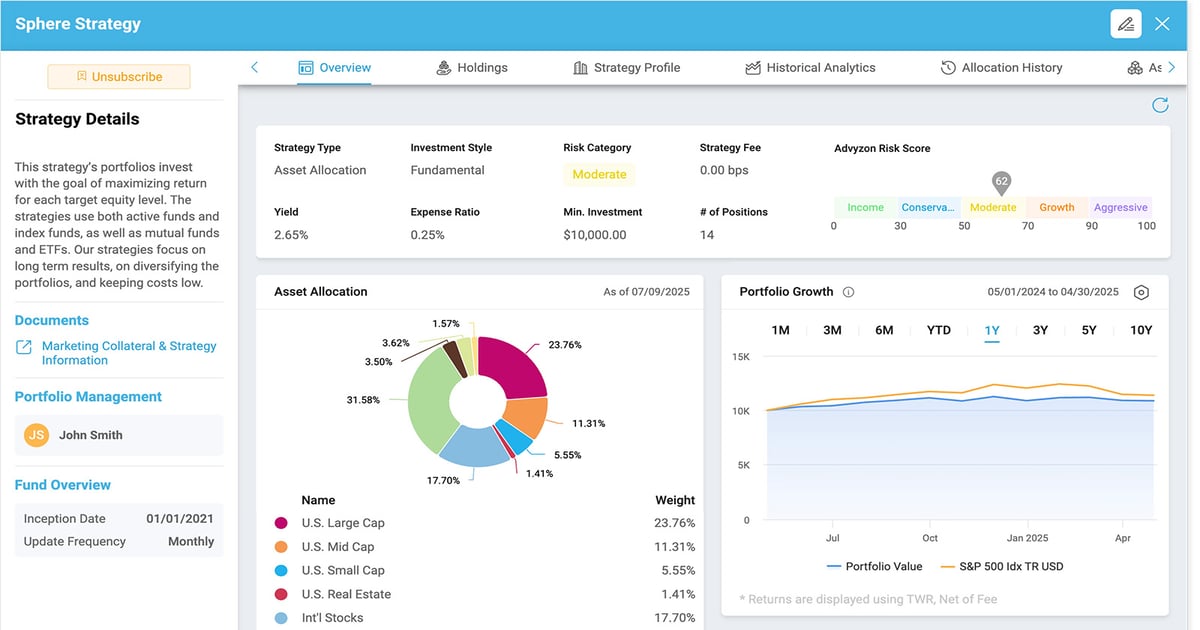Click the Allocation History clock icon
1200x630 pixels.
(x=946, y=67)
